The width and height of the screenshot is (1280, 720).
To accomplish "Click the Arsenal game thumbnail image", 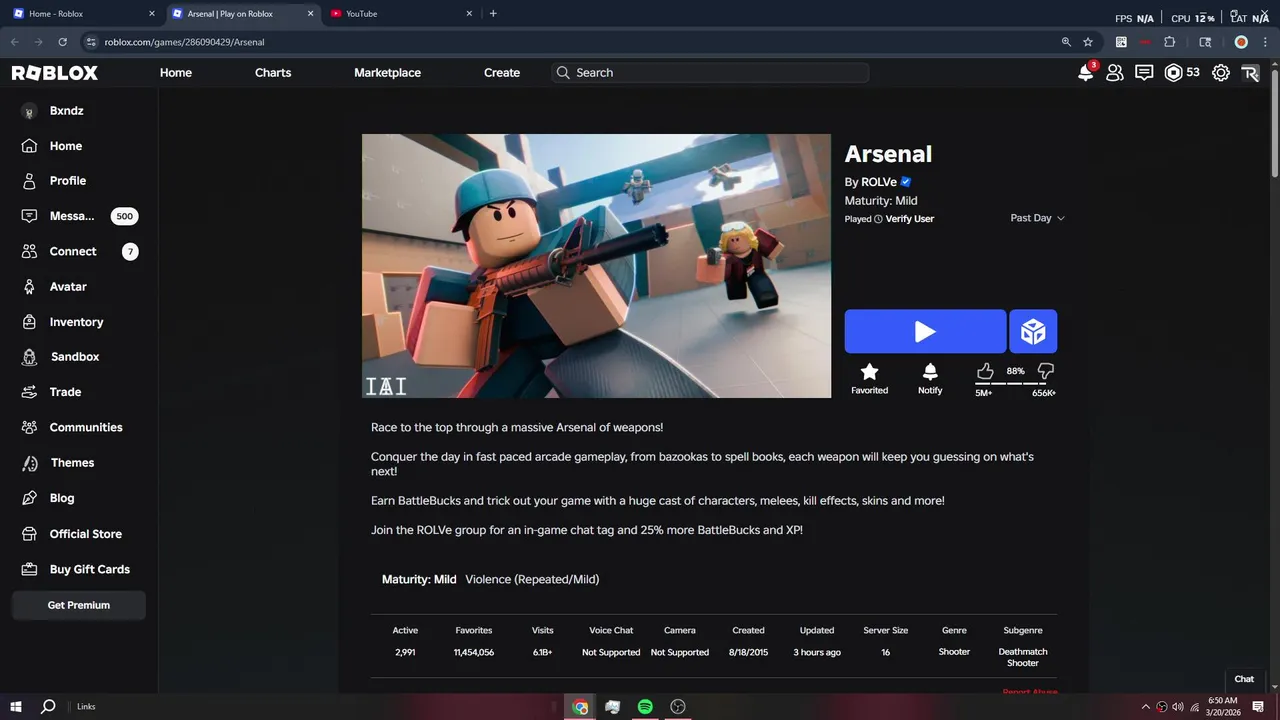I will click(596, 266).
